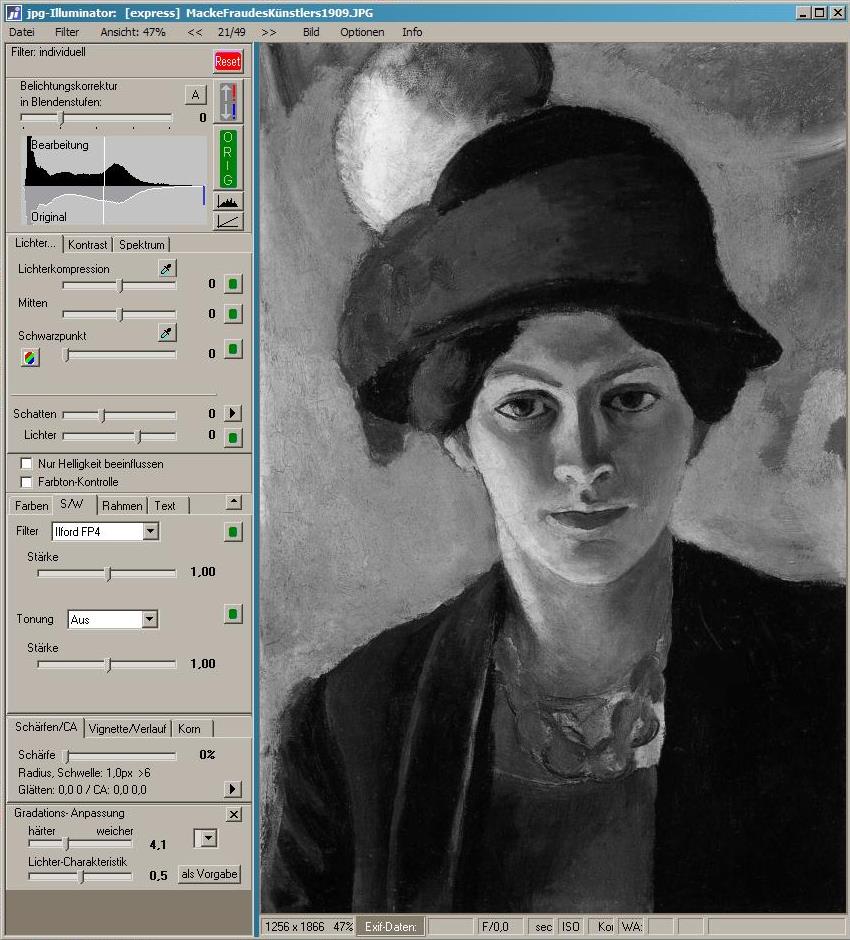Click the histogram display icon
Viewport: 850px width, 940px height.
[x=228, y=201]
